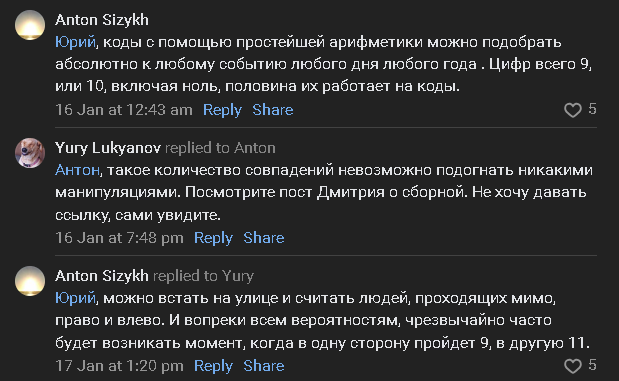Share the 16 Jan 12:43 am comment
Viewport: 619px width, 381px height.
coord(273,110)
